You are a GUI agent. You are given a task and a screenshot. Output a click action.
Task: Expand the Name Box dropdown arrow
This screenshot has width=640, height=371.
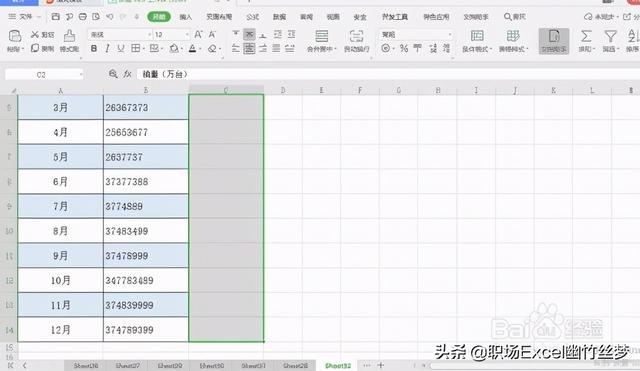[81, 74]
